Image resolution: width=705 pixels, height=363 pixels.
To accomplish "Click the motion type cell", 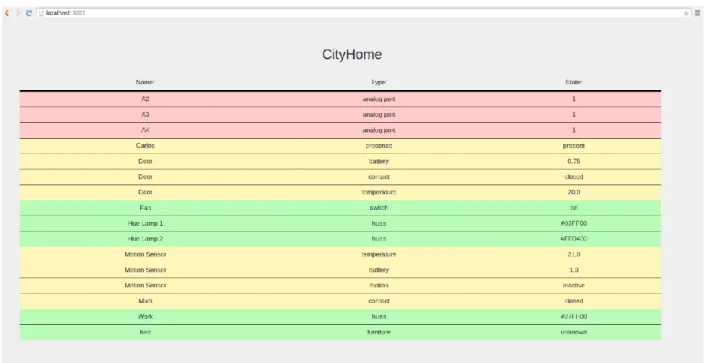I will (379, 286).
